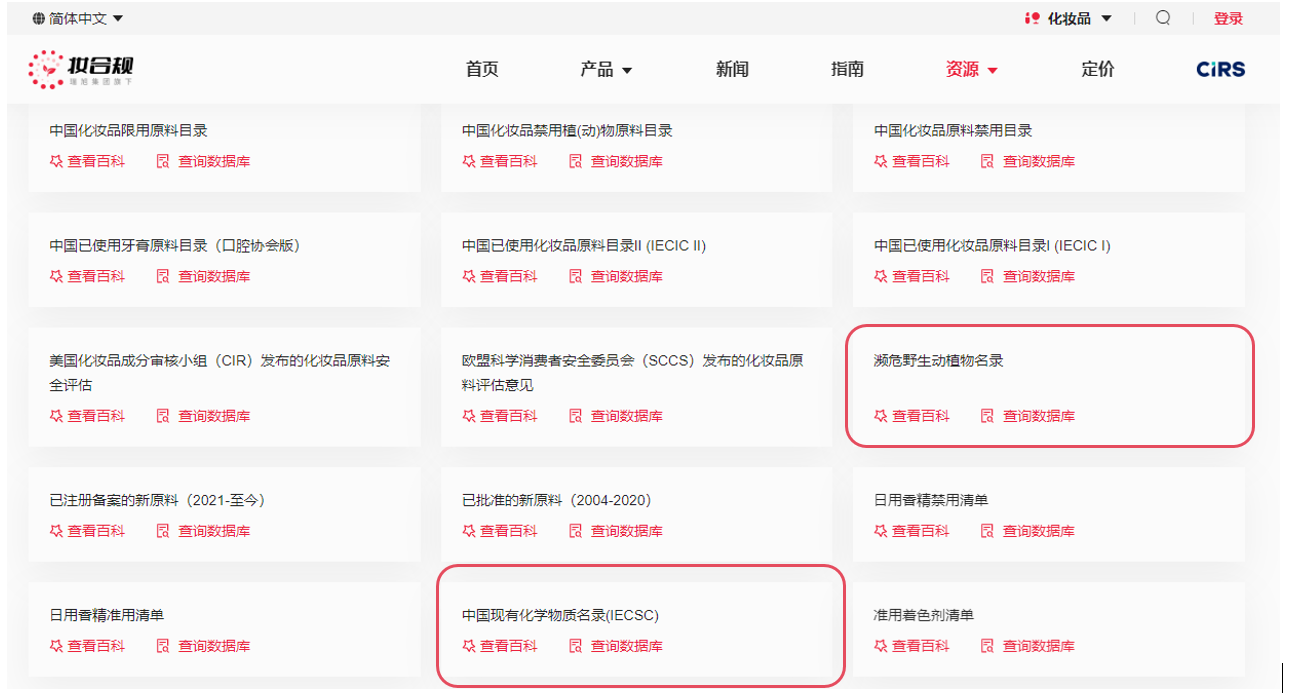
Task: Open the 资源 dropdown menu
Action: coord(963,70)
